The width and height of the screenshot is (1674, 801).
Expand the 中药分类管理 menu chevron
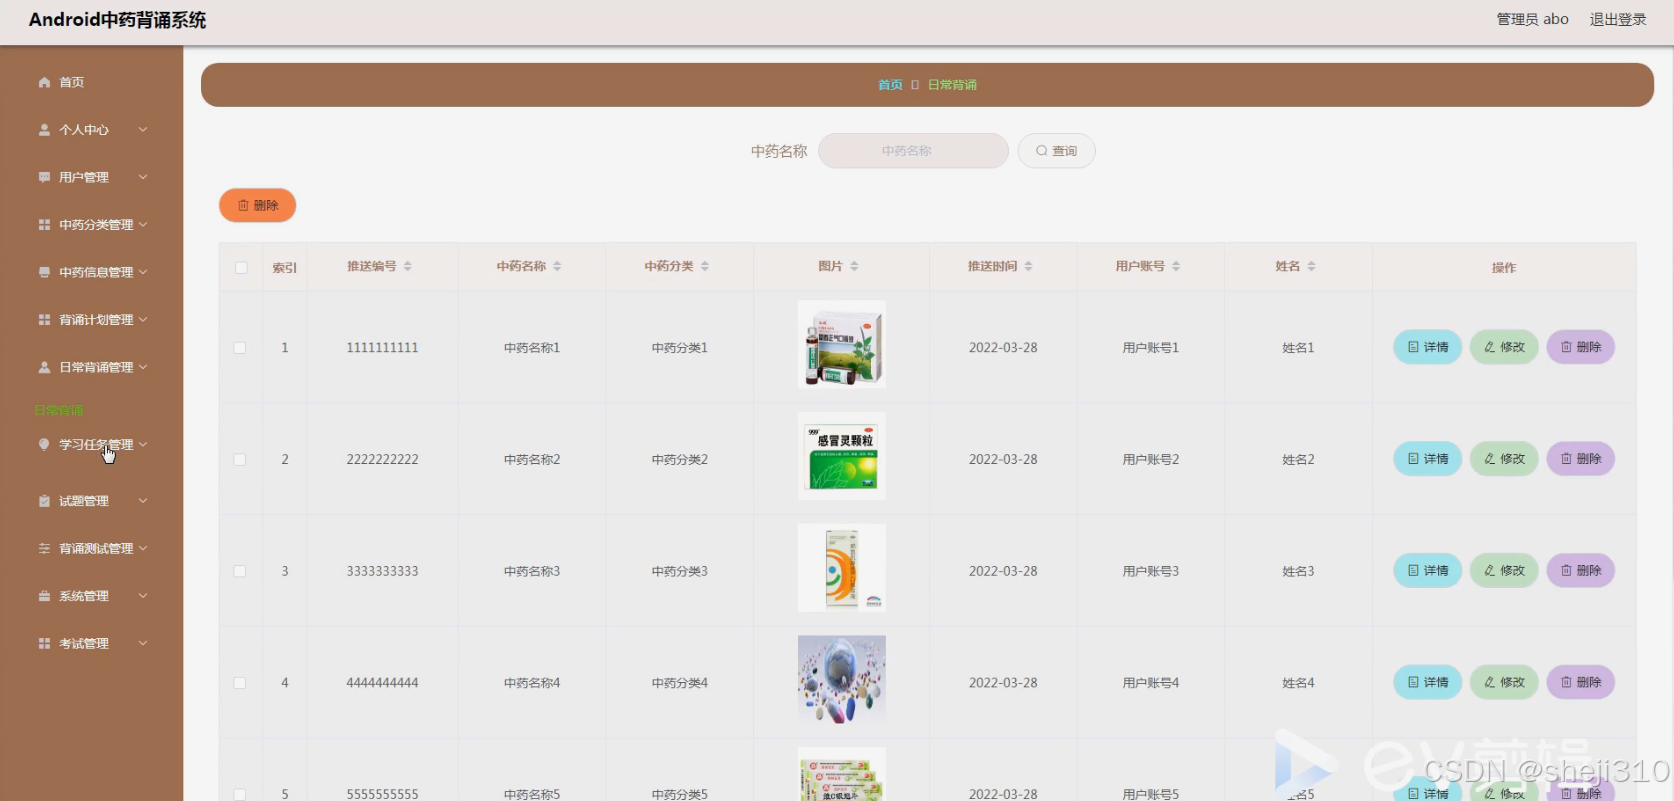[x=143, y=225]
